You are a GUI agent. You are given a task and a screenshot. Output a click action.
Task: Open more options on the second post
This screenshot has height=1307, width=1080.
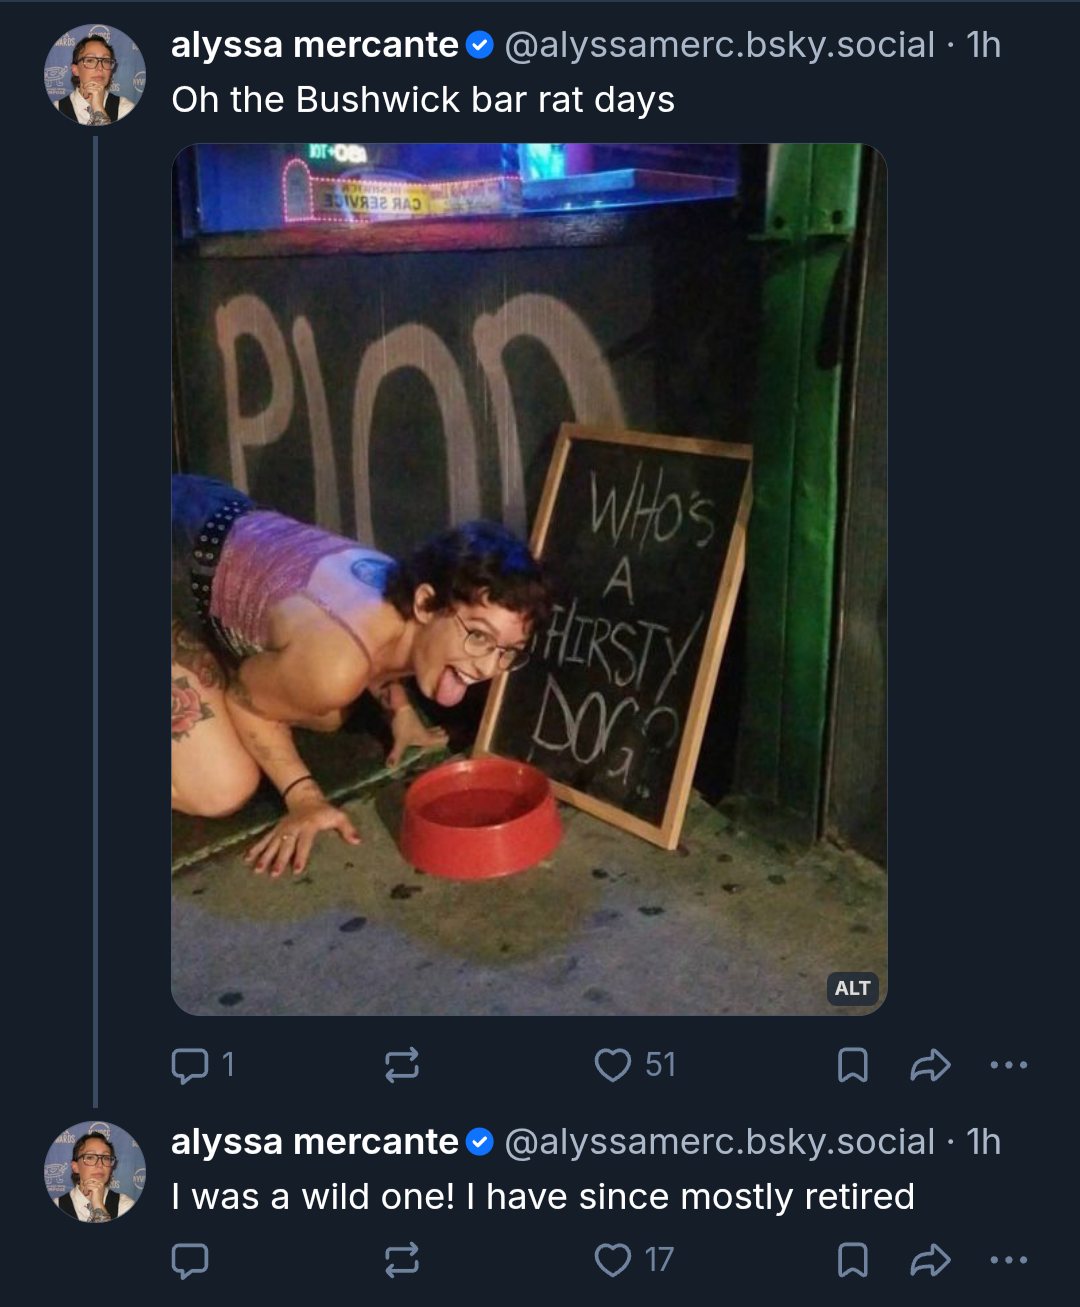click(1008, 1260)
